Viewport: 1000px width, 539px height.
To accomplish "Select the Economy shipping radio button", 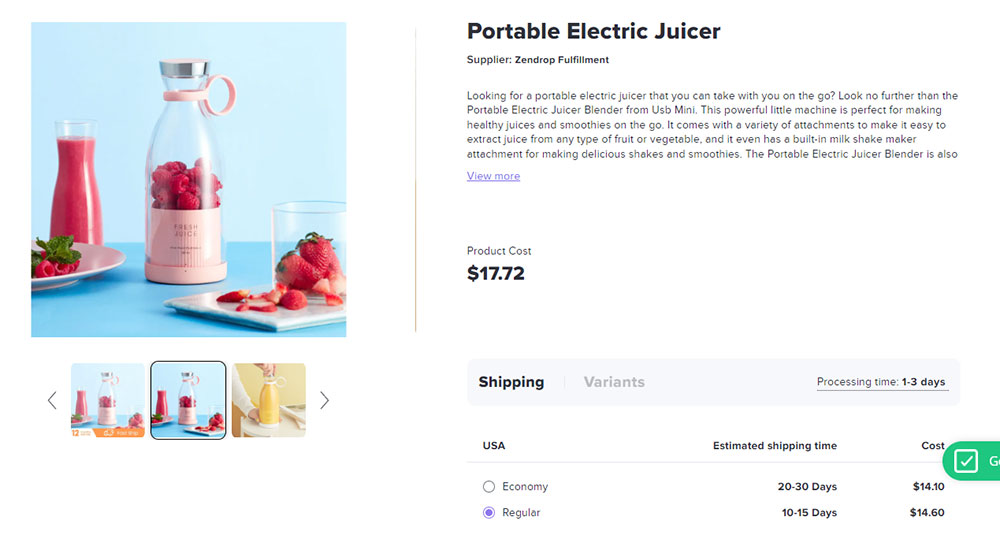I will pos(489,487).
